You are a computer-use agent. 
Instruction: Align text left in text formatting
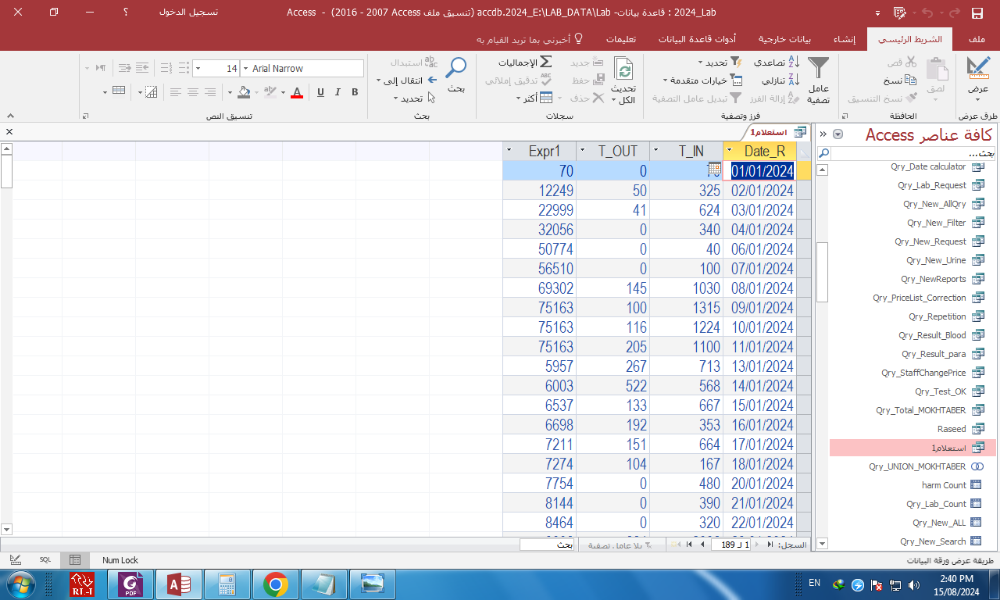(x=175, y=92)
